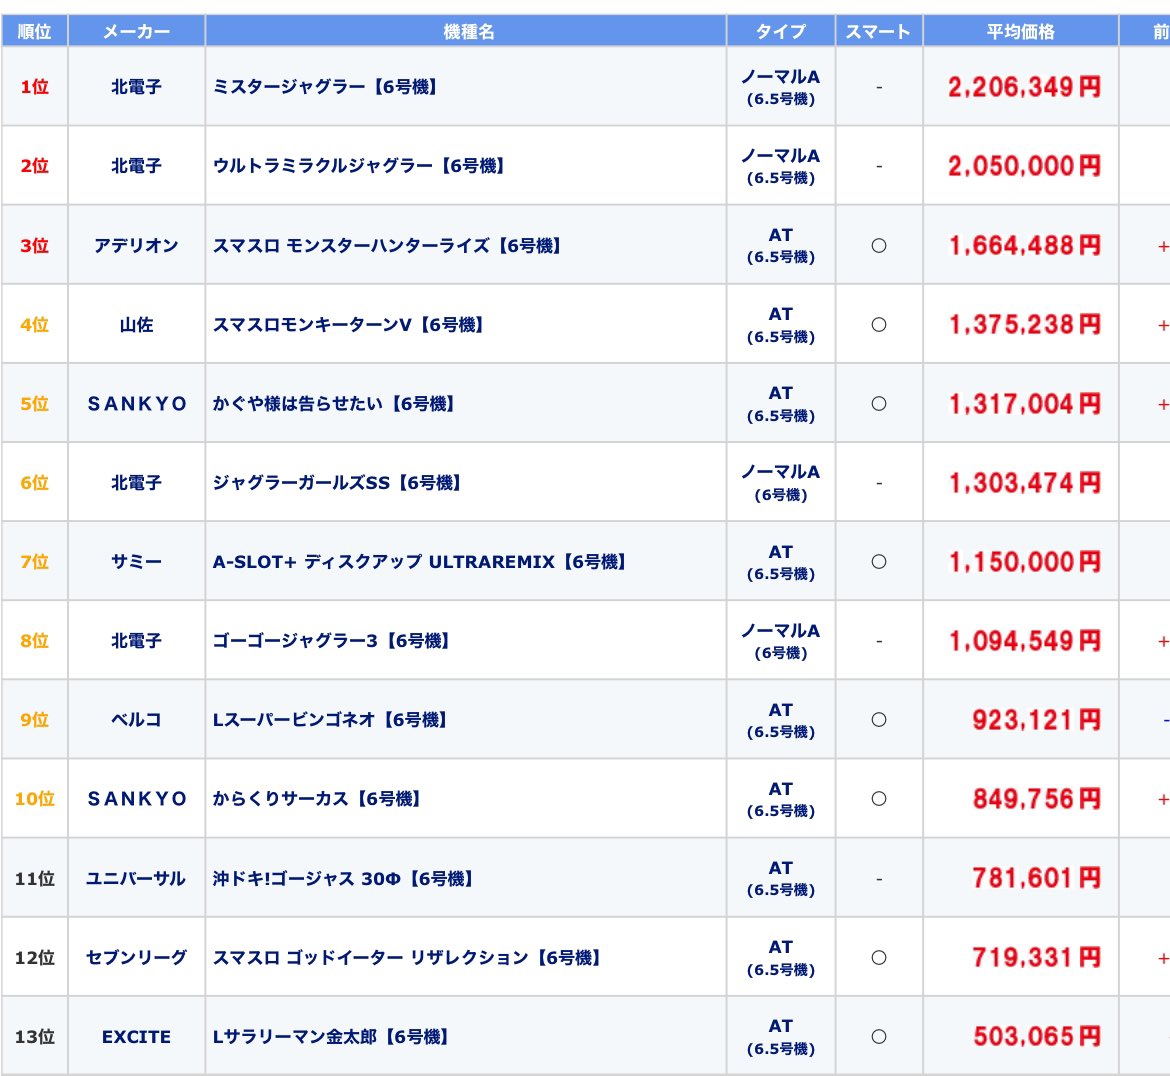This screenshot has width=1170, height=1076.
Task: Open ウルトラミラクルジャグラー【6号機】 link
Action: [x=359, y=166]
